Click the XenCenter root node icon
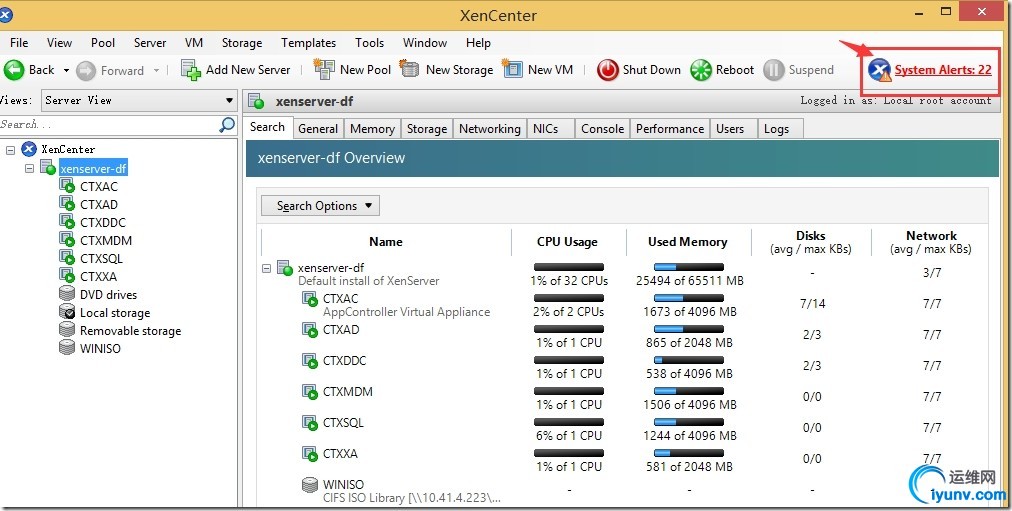Image resolution: width=1012 pixels, height=511 pixels. click(x=29, y=149)
